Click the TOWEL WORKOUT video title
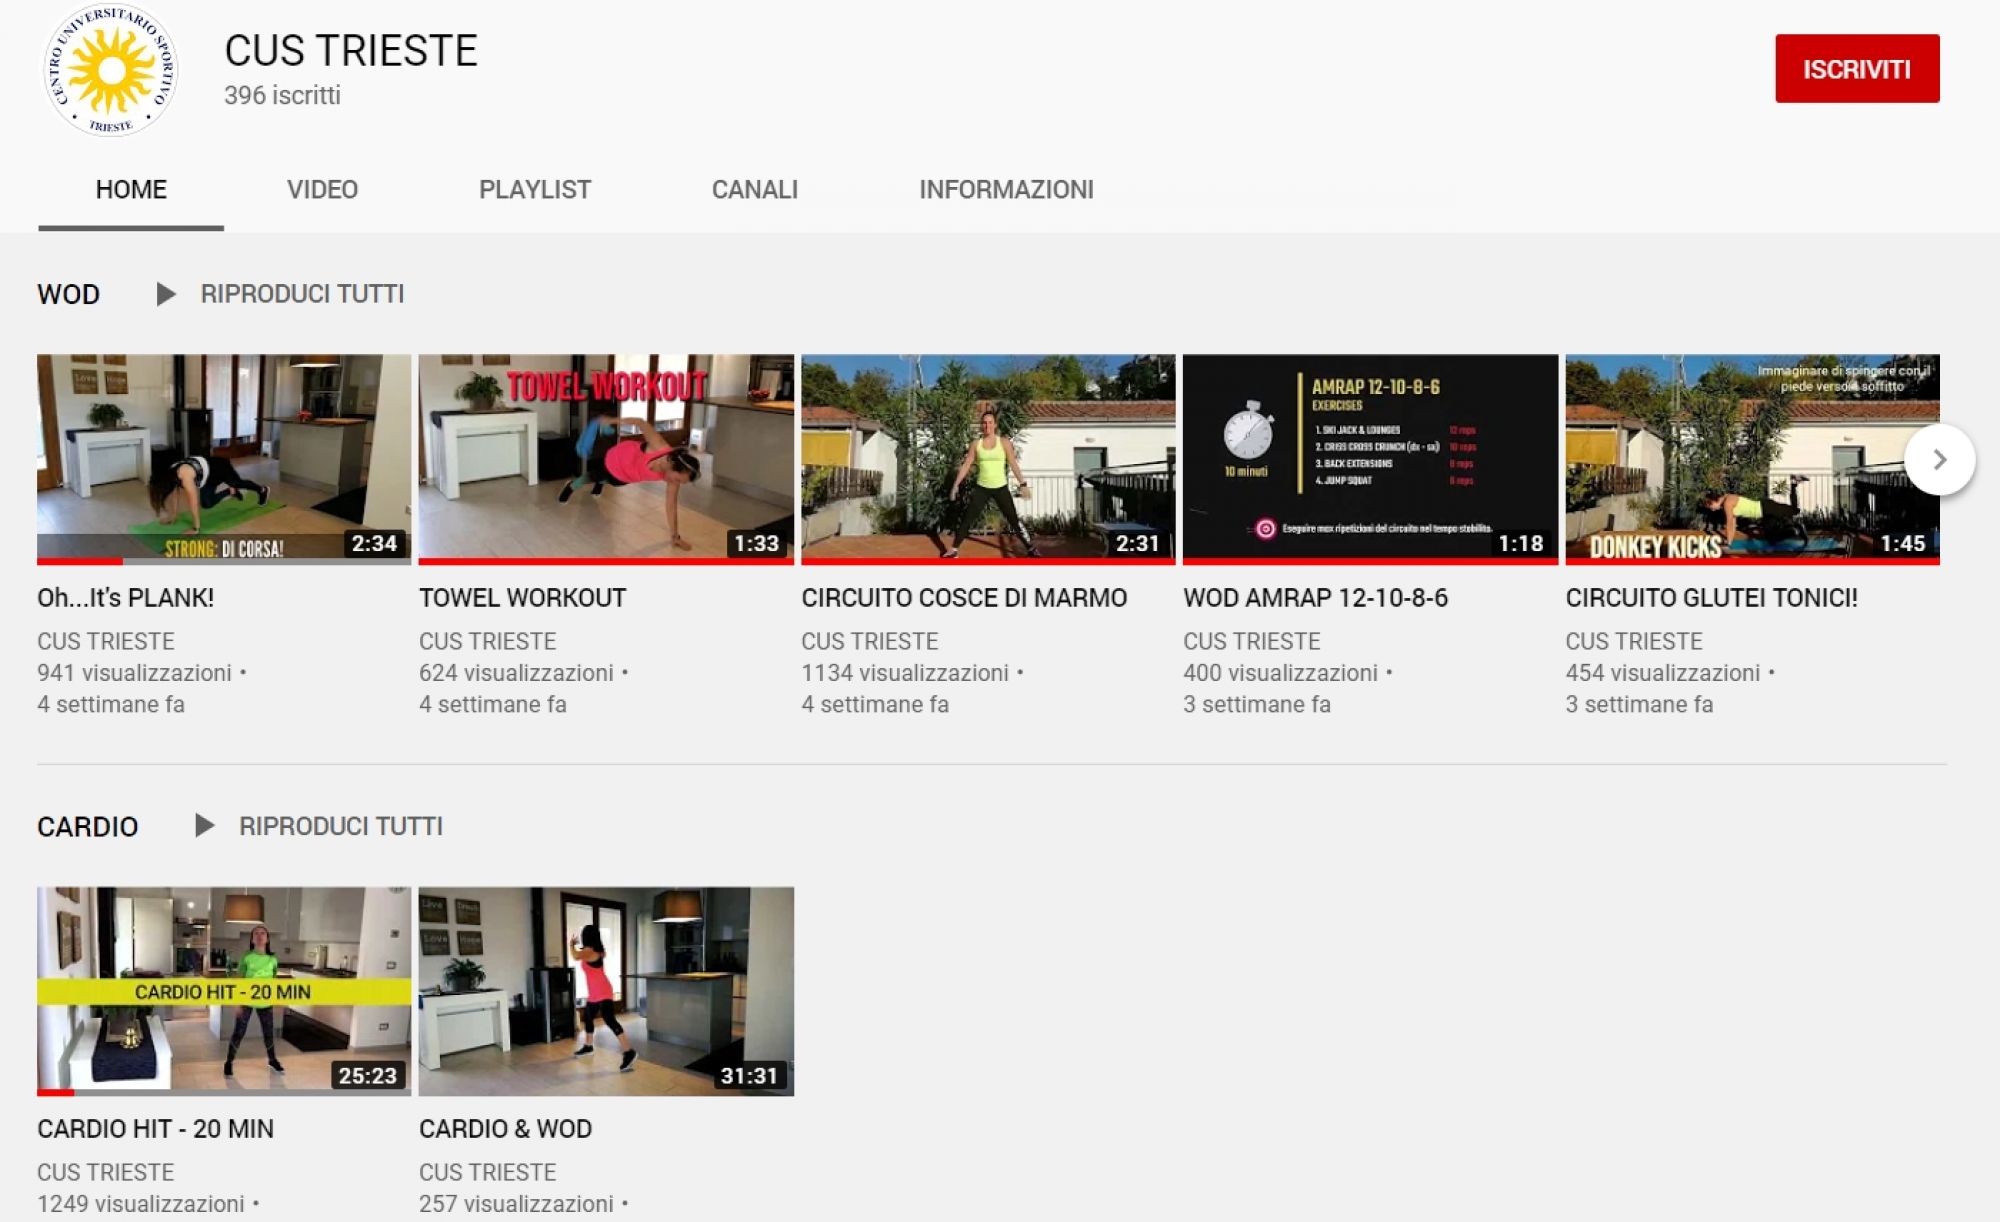 click(522, 598)
